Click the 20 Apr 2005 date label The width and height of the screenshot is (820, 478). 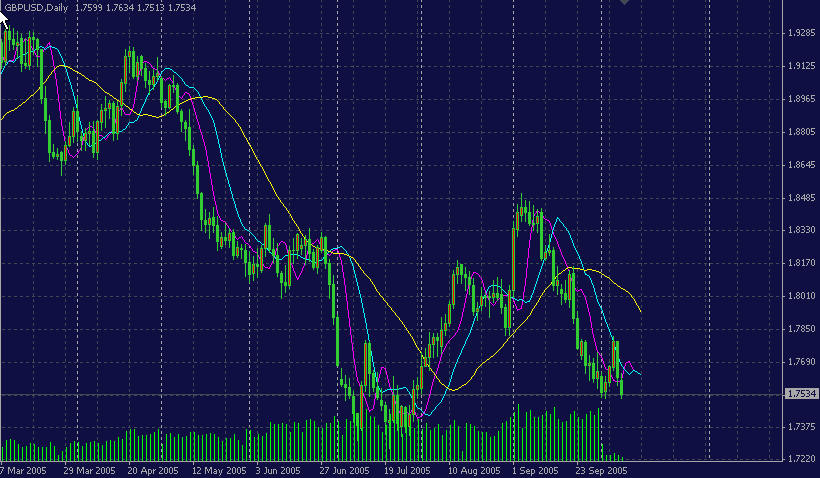coord(153,471)
